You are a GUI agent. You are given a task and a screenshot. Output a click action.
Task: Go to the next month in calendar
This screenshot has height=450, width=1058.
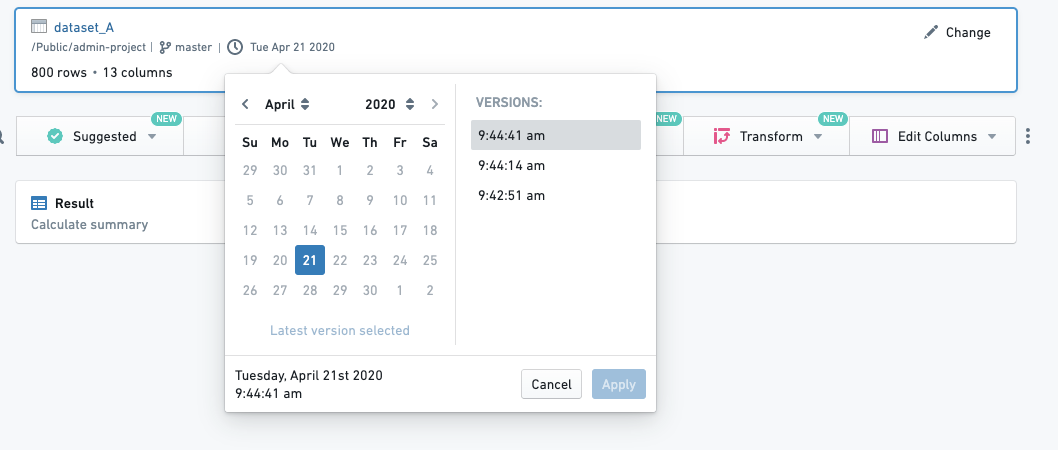(435, 104)
